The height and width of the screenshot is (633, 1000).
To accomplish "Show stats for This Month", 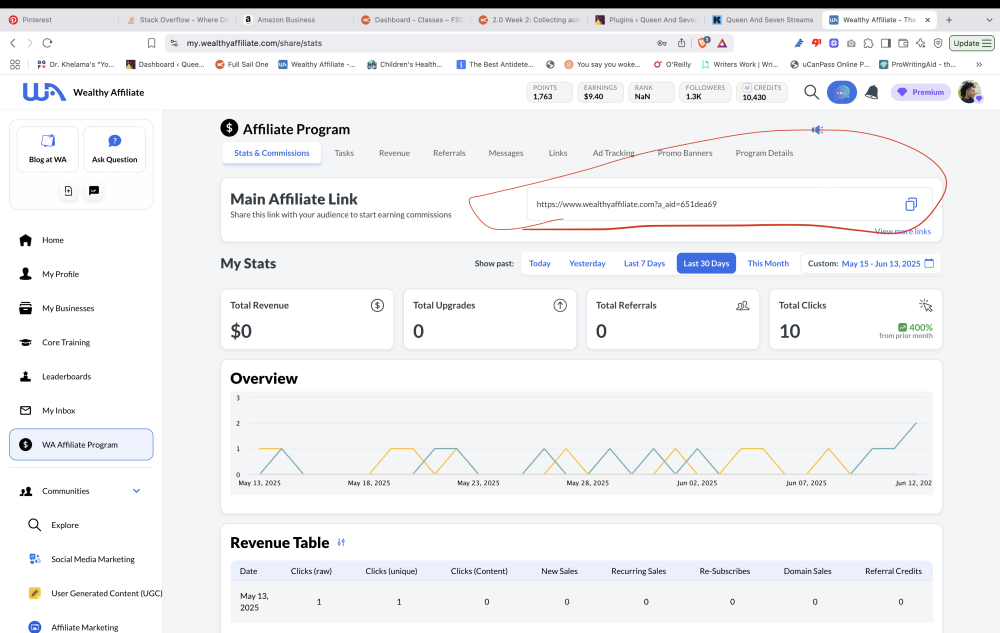I will click(x=768, y=263).
